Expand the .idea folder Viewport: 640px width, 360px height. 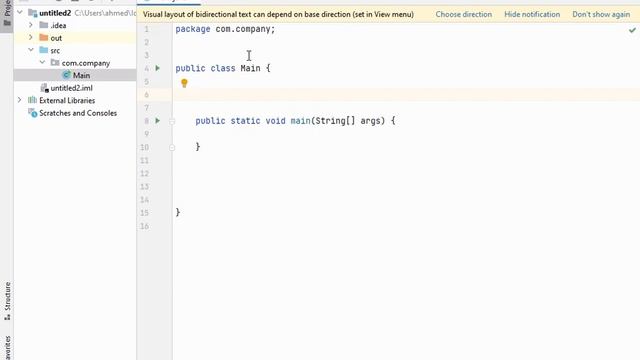pos(31,25)
